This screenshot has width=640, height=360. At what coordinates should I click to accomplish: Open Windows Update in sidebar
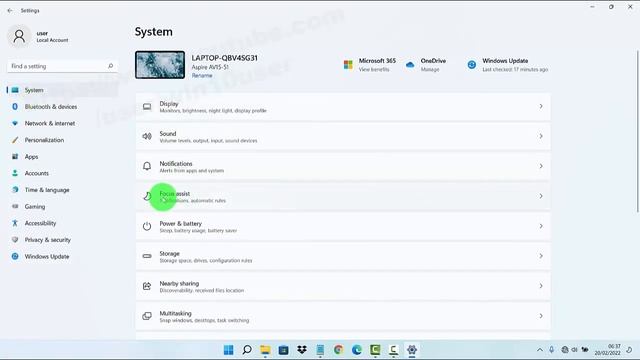(x=62, y=257)
